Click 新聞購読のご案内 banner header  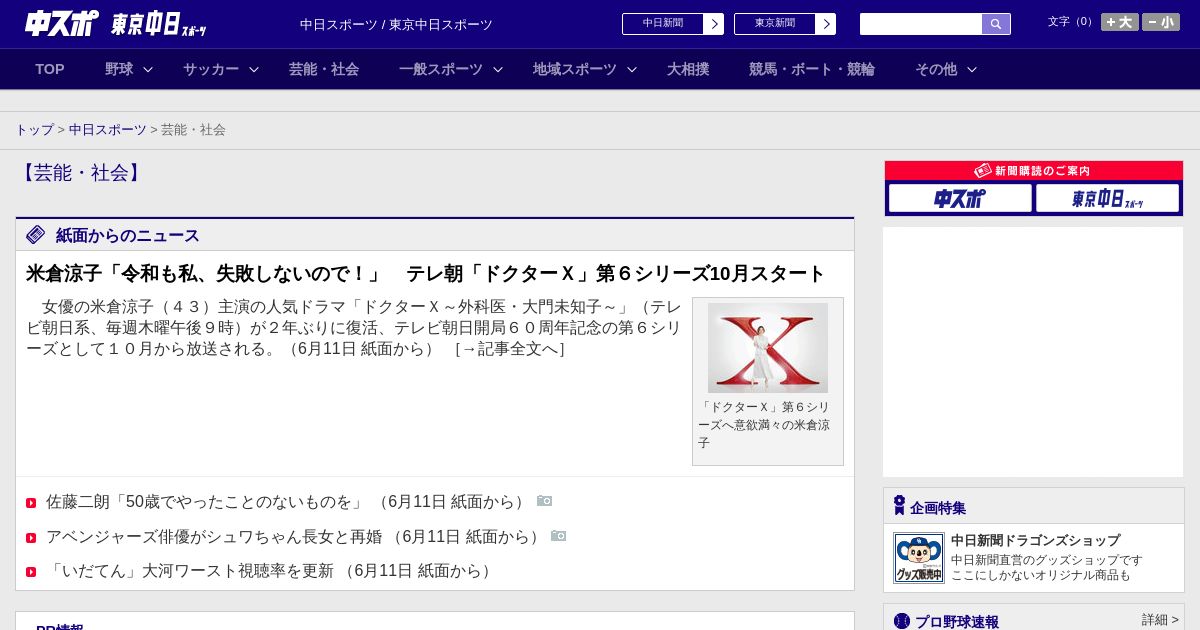pos(1034,171)
